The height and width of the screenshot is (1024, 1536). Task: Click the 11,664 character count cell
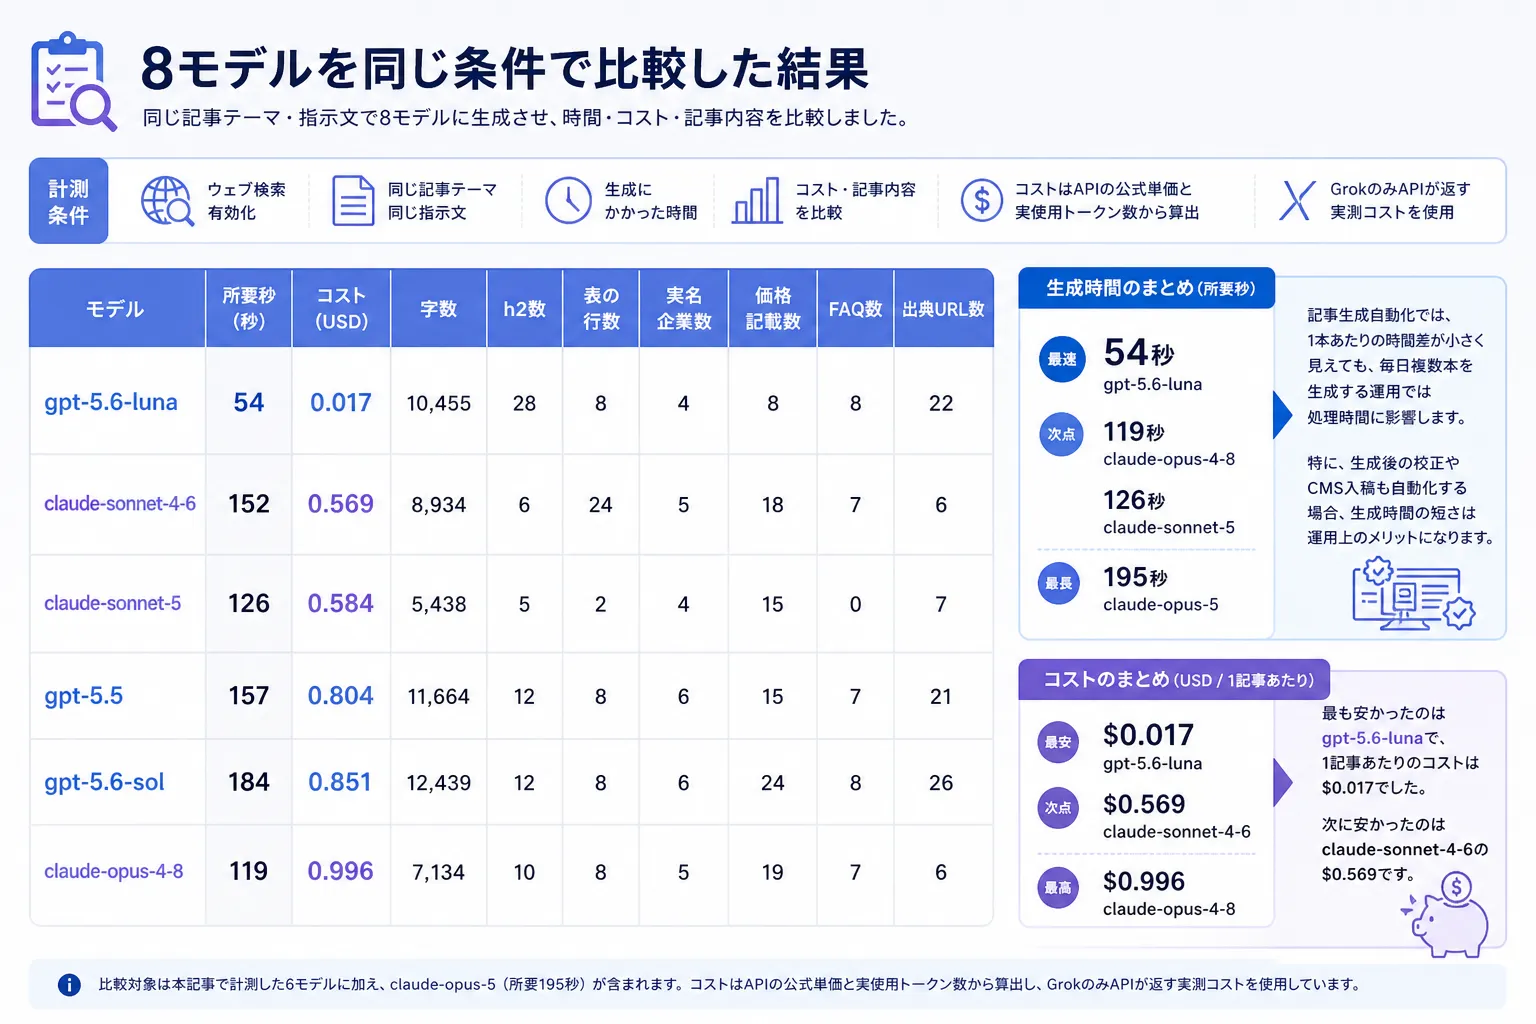click(x=439, y=697)
